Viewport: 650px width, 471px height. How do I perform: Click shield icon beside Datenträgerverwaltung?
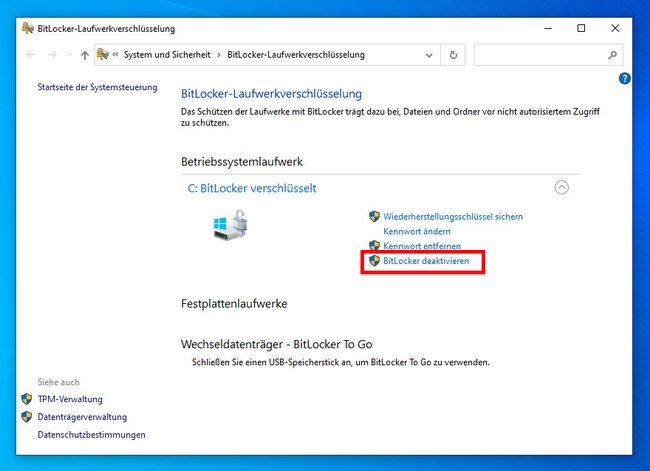pos(27,417)
